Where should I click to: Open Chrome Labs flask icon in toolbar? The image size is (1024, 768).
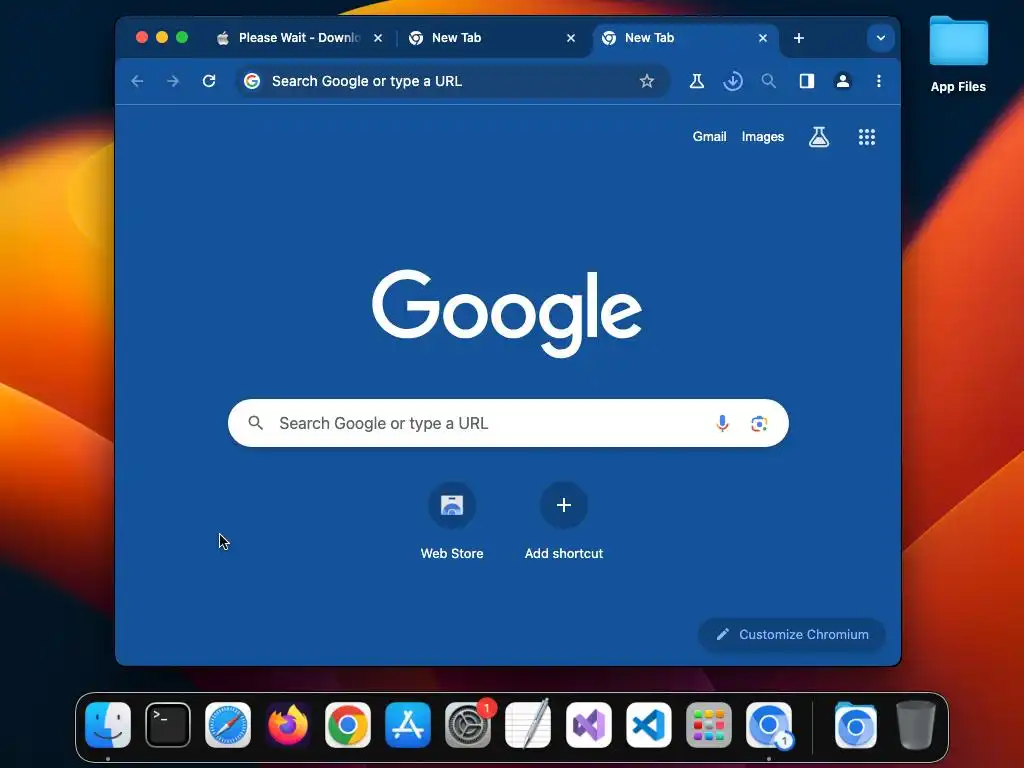click(697, 81)
